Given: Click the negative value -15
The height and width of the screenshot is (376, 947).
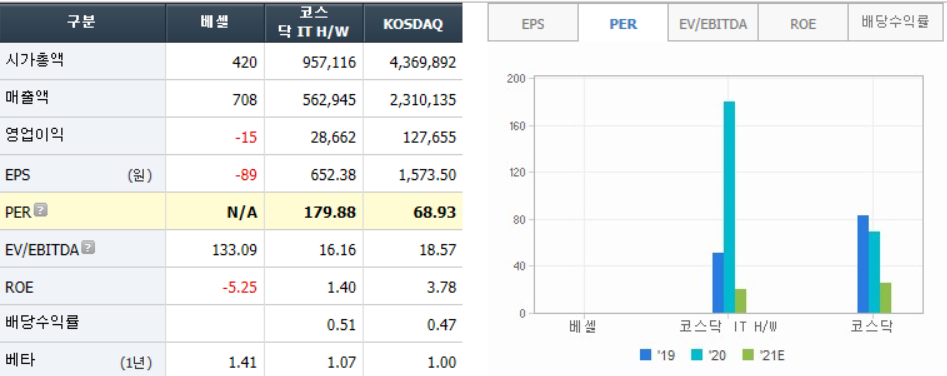Looking at the screenshot, I should [246, 138].
